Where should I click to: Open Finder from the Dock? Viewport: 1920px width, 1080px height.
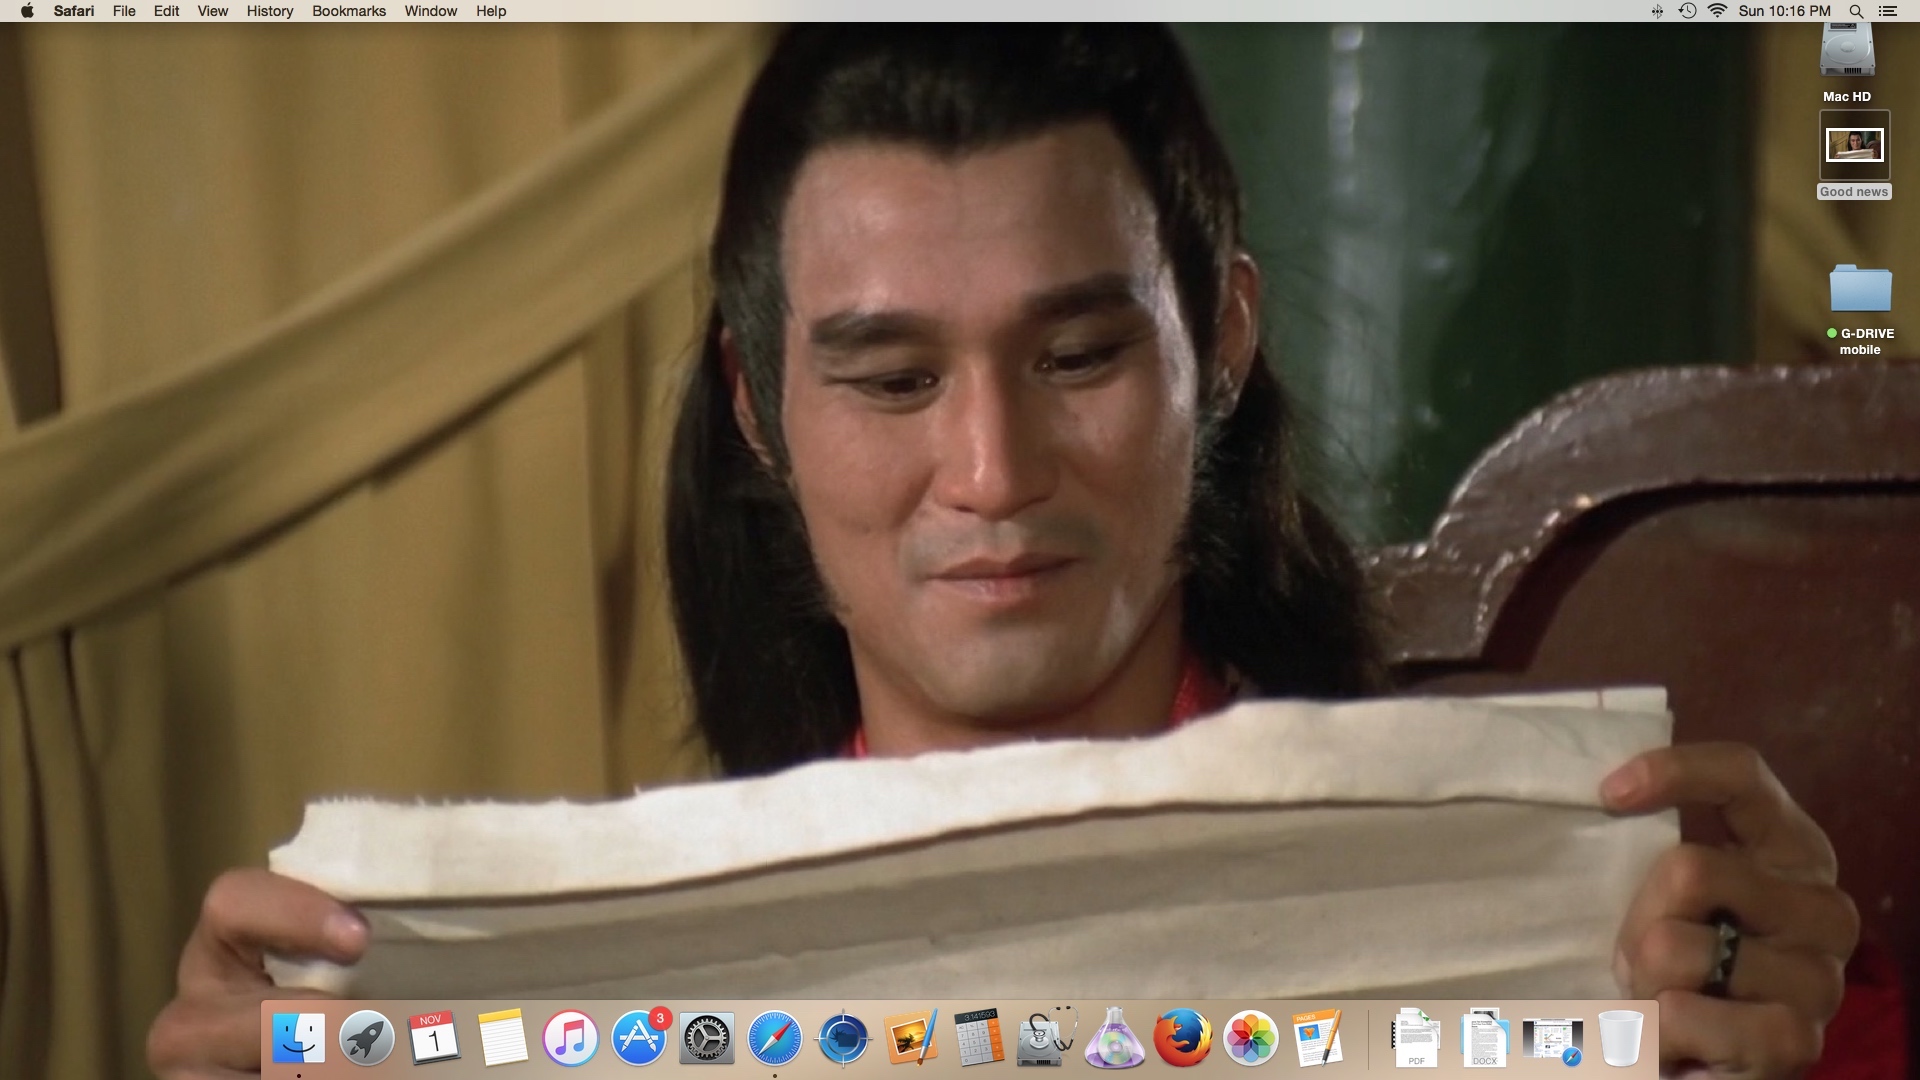299,1038
